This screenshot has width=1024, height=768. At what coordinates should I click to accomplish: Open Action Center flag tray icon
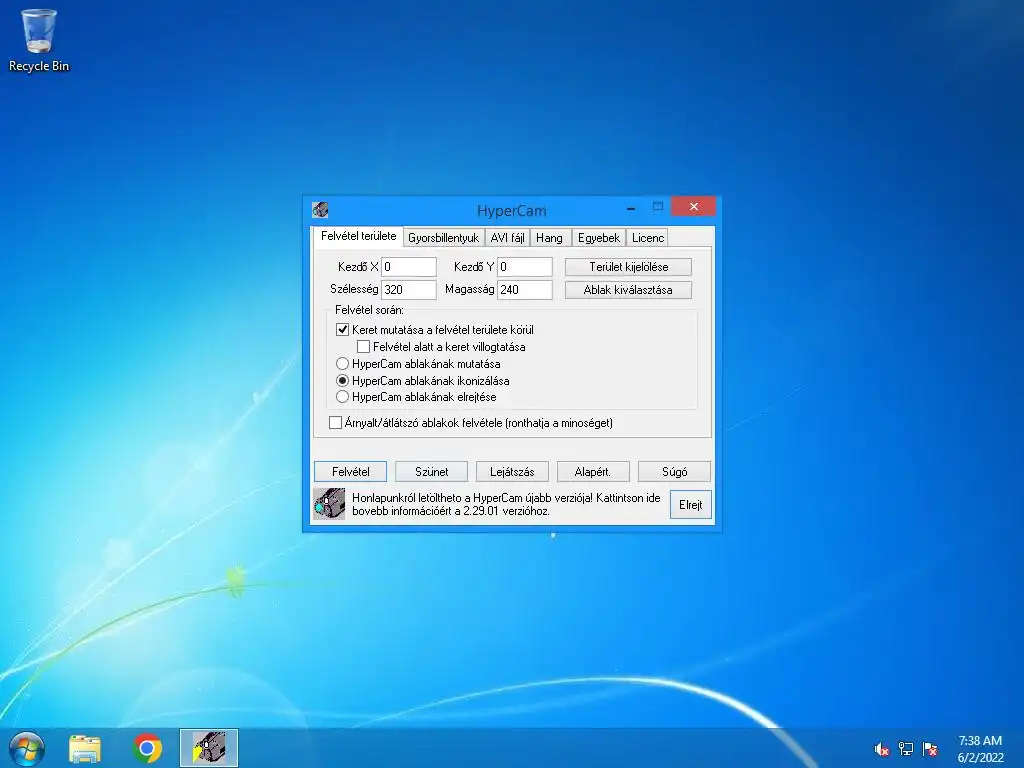pyautogui.click(x=930, y=749)
